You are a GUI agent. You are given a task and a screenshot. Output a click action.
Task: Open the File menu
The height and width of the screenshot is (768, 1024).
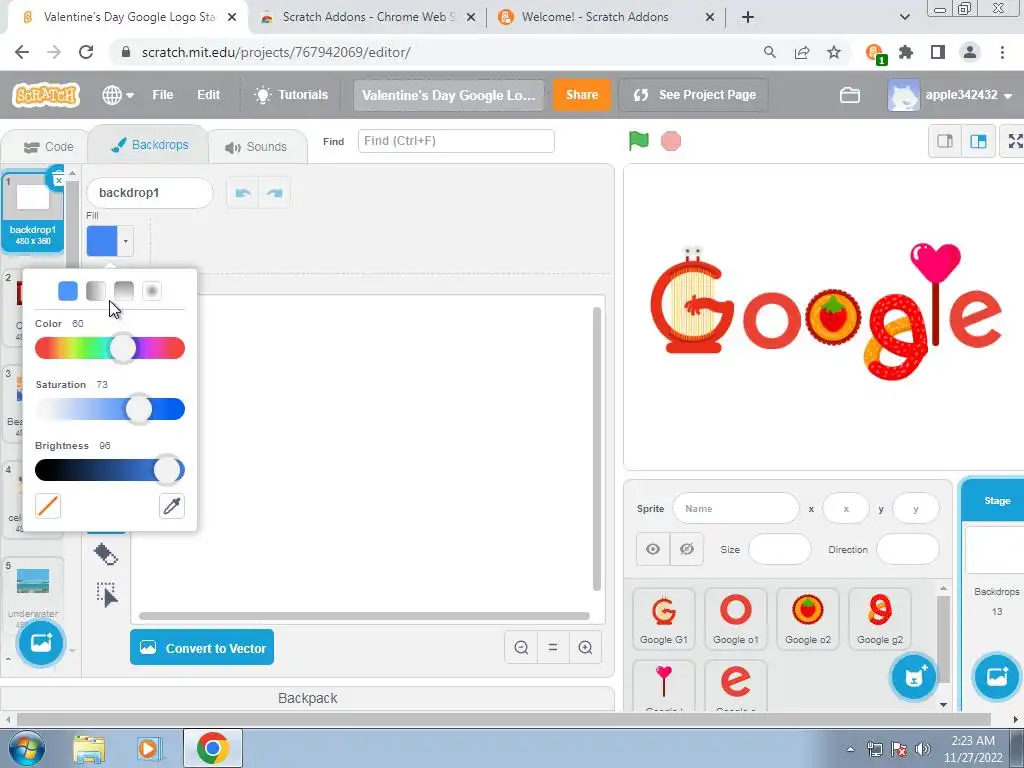point(163,95)
